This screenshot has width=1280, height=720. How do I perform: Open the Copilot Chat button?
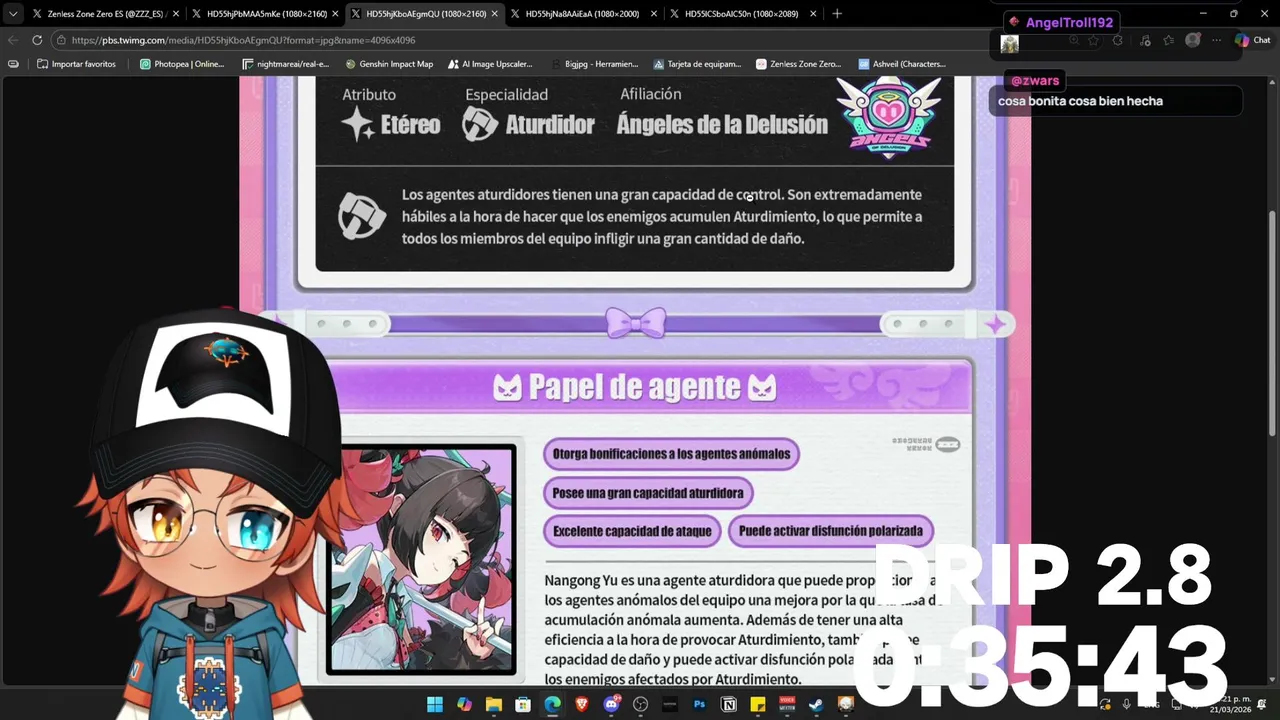click(x=1252, y=40)
